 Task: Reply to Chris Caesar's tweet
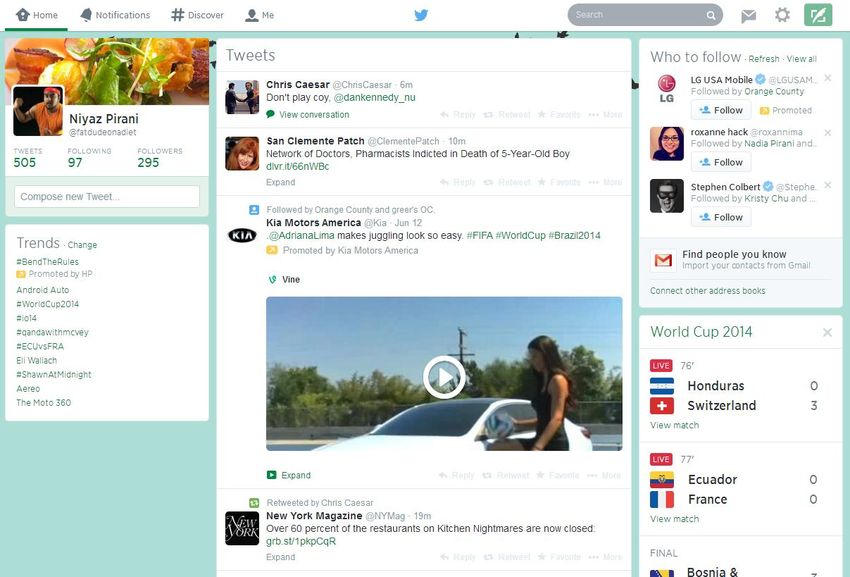click(458, 114)
